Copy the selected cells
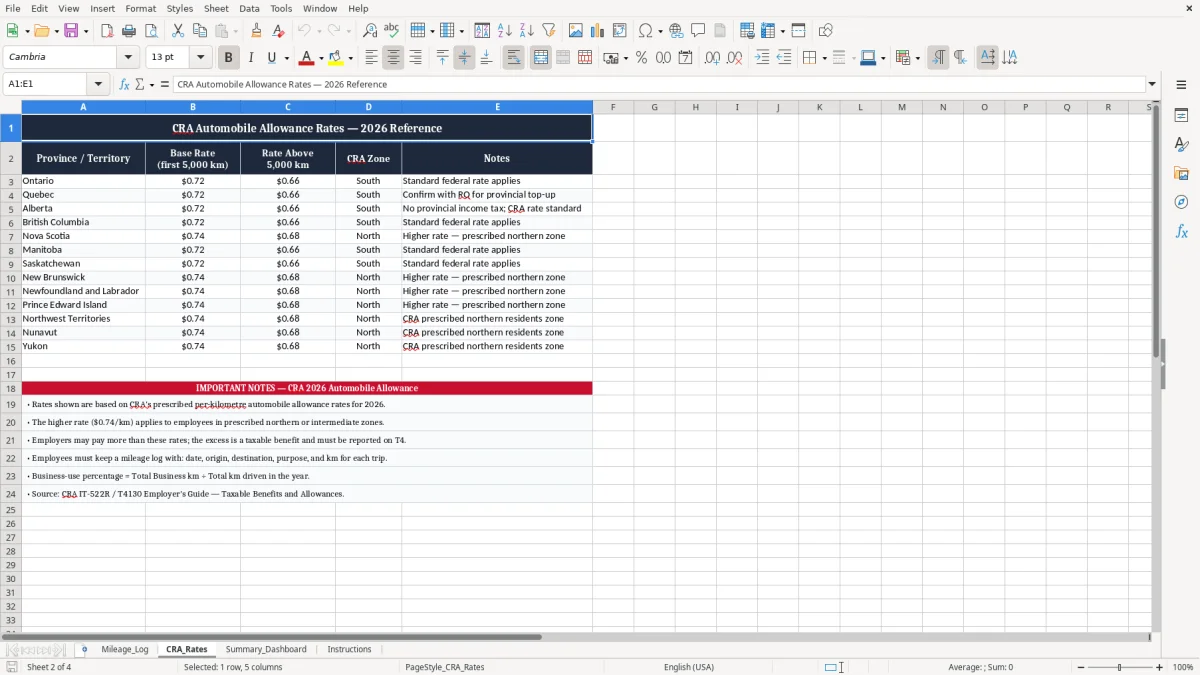 200,31
